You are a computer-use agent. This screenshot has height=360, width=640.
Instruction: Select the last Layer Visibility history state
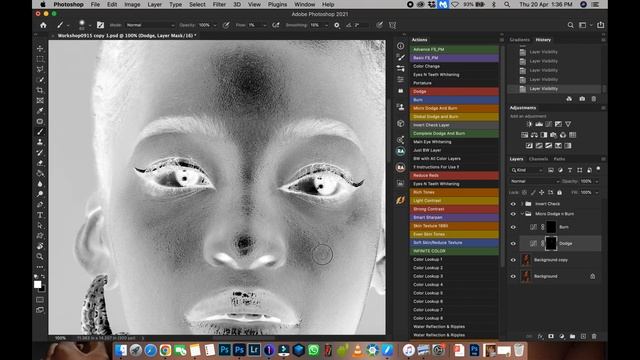(554, 89)
